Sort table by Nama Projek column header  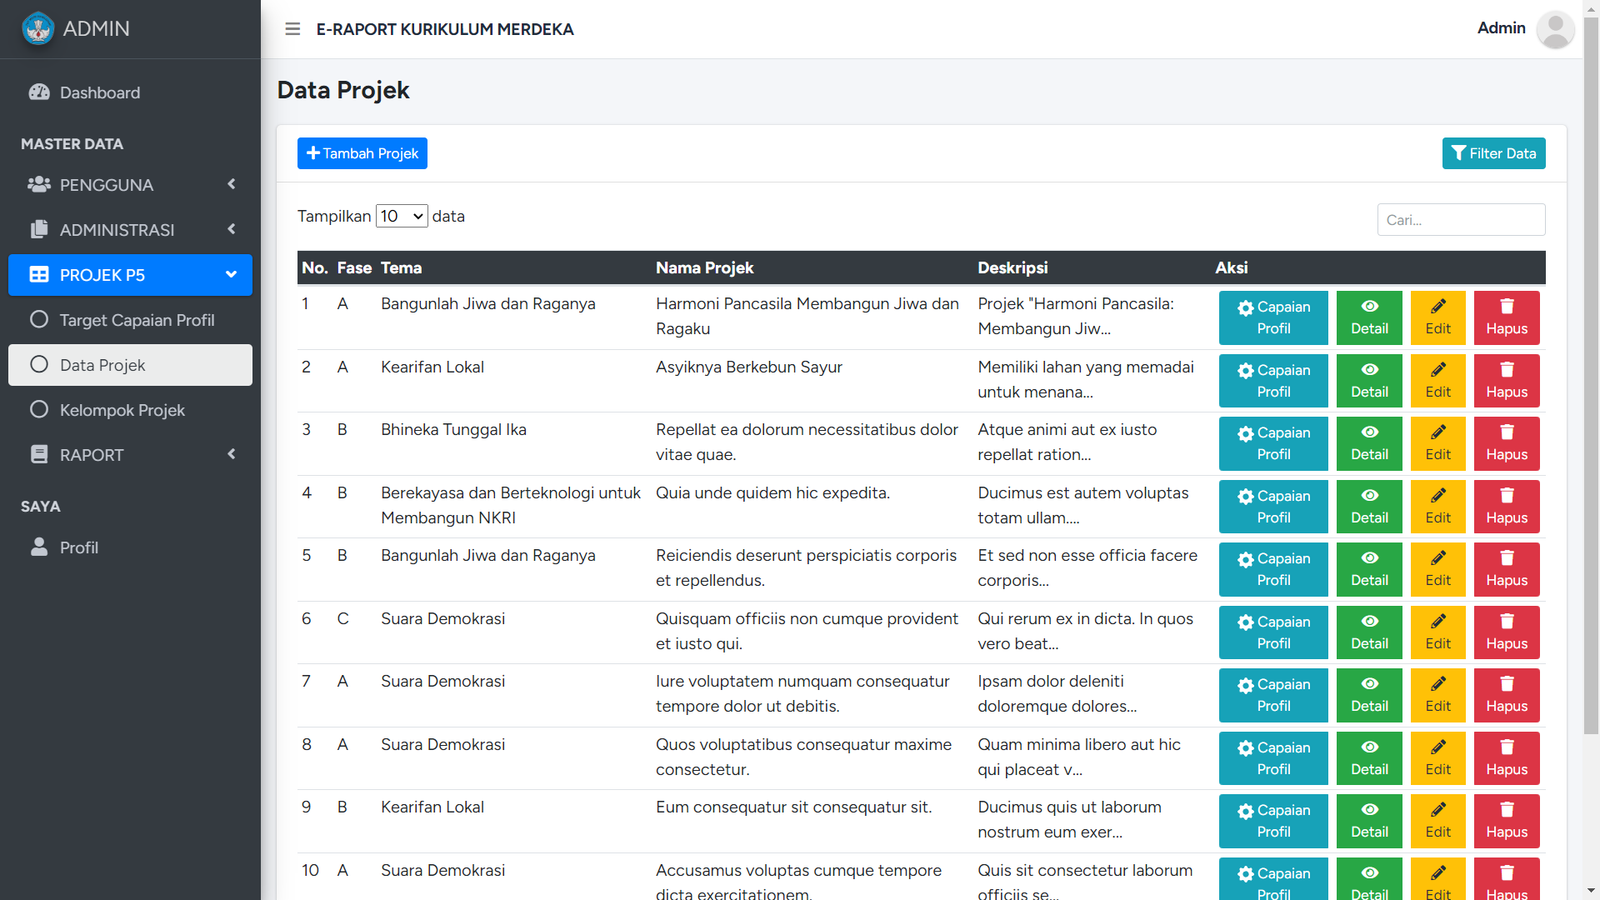[705, 268]
